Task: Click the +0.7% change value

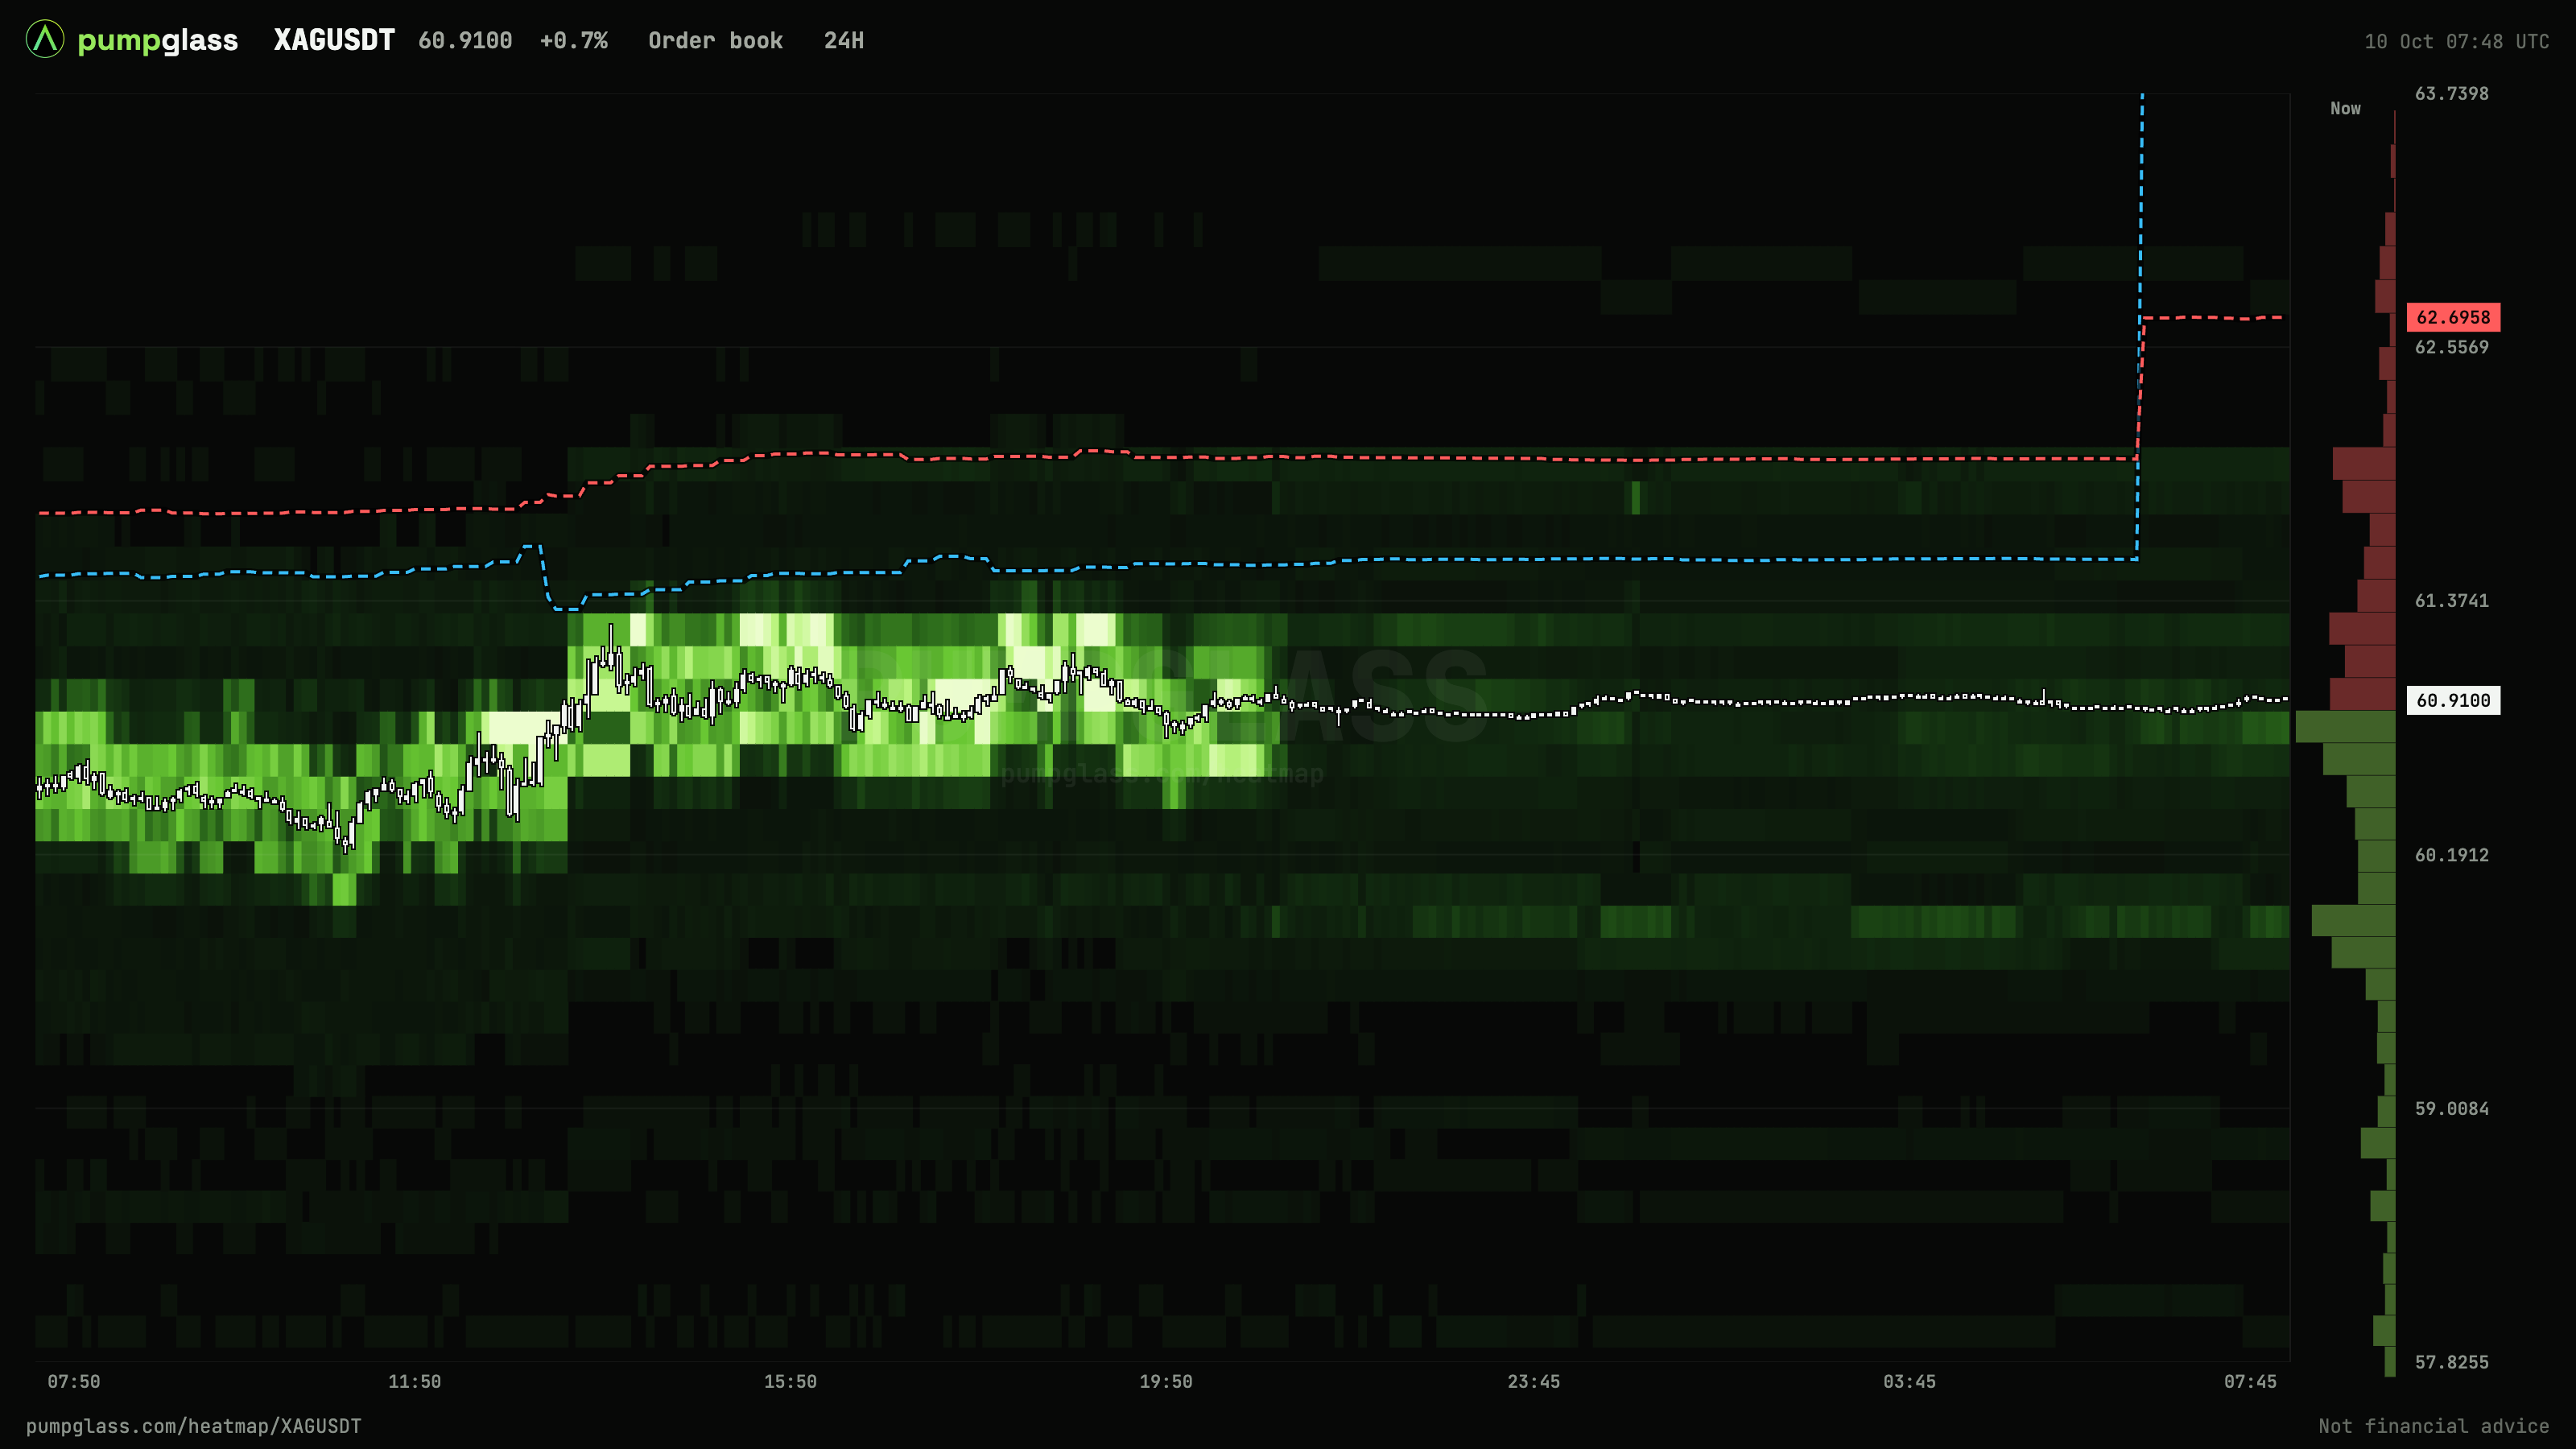Action: 574,41
